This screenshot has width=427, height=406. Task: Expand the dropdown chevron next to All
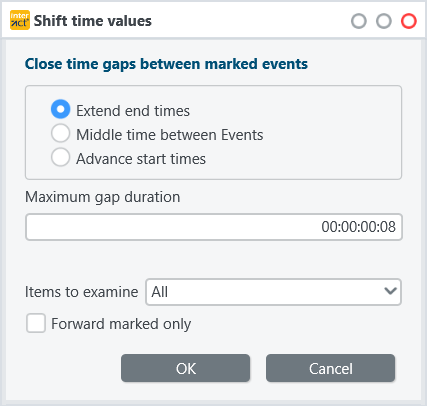(390, 291)
